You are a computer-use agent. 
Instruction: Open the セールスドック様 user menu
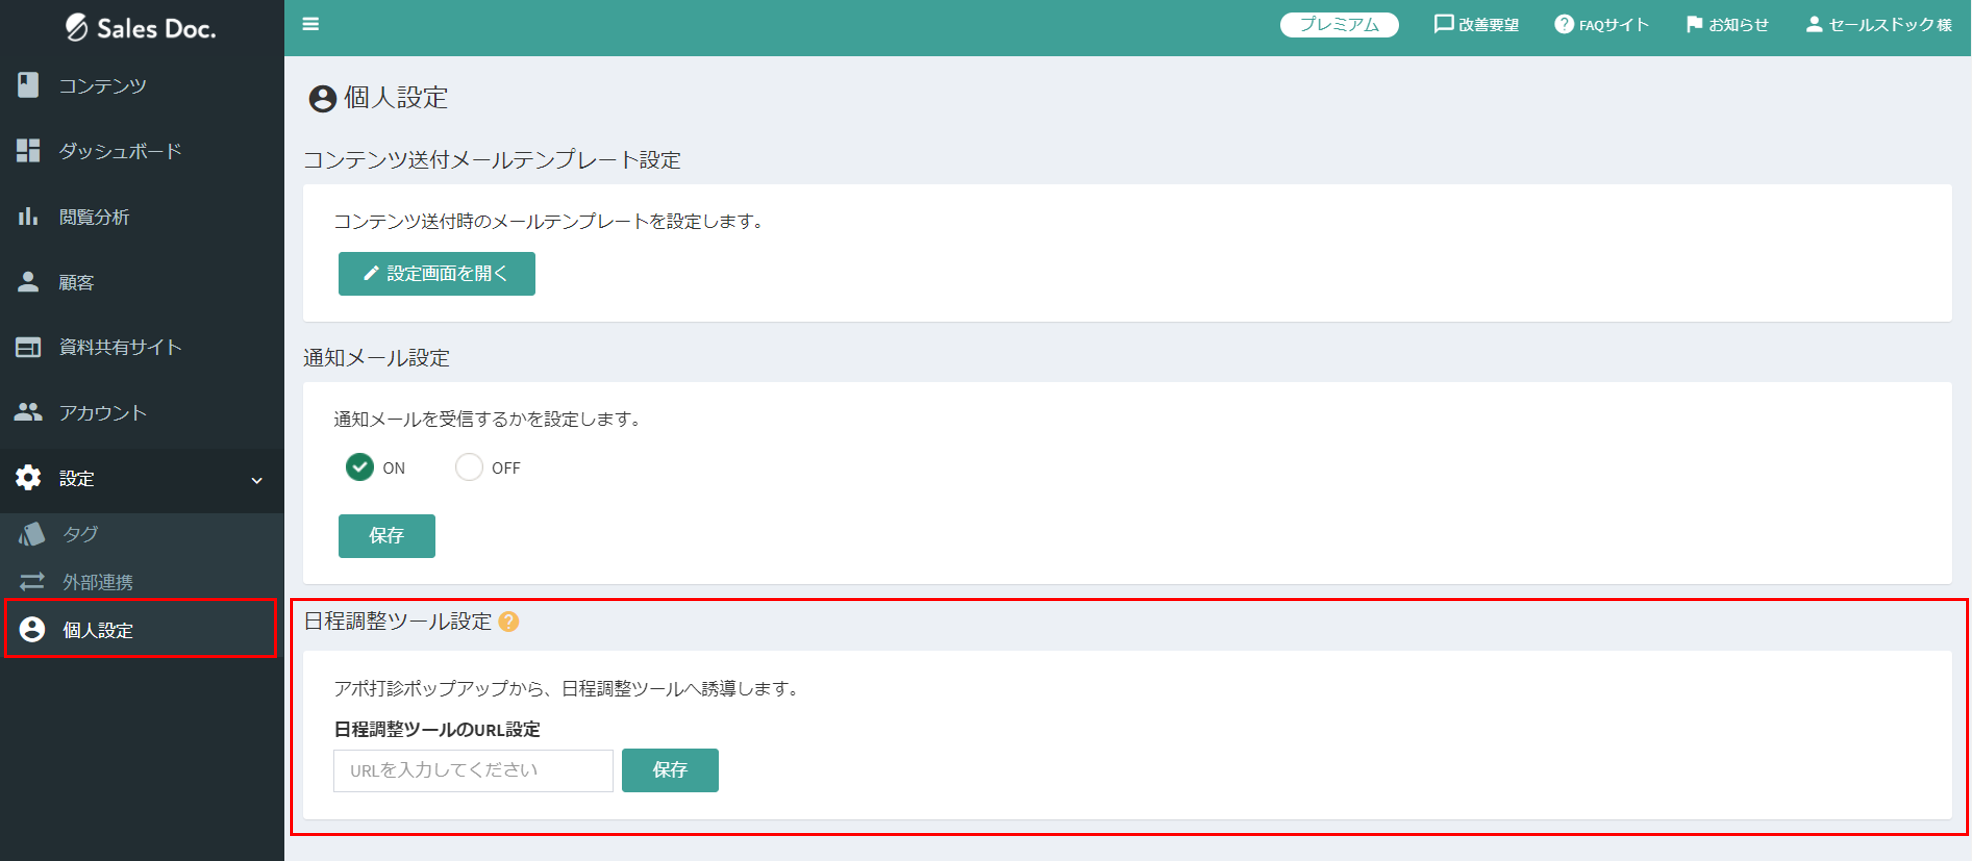tap(1878, 24)
